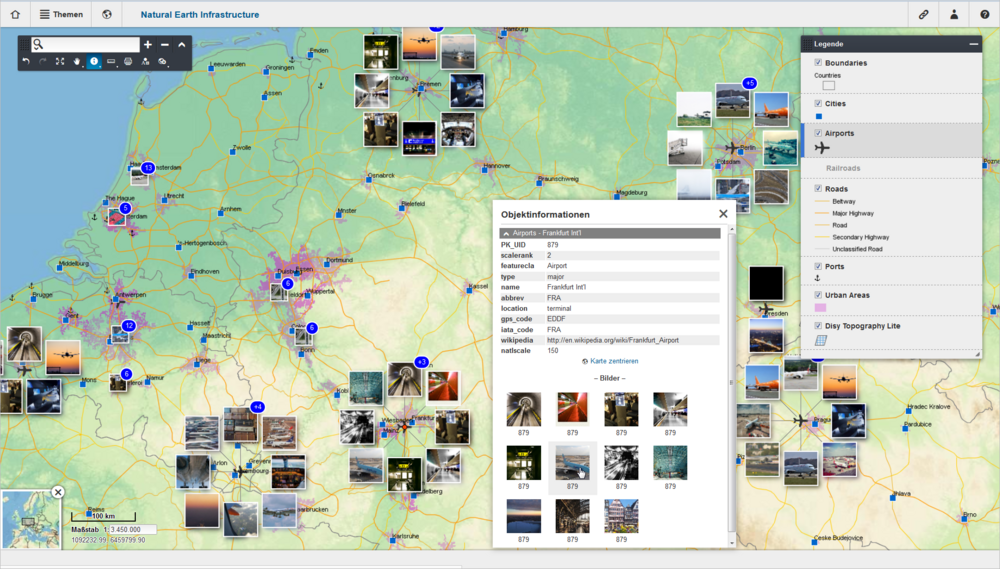Click the home icon in the top bar
1000x569 pixels.
pos(15,15)
